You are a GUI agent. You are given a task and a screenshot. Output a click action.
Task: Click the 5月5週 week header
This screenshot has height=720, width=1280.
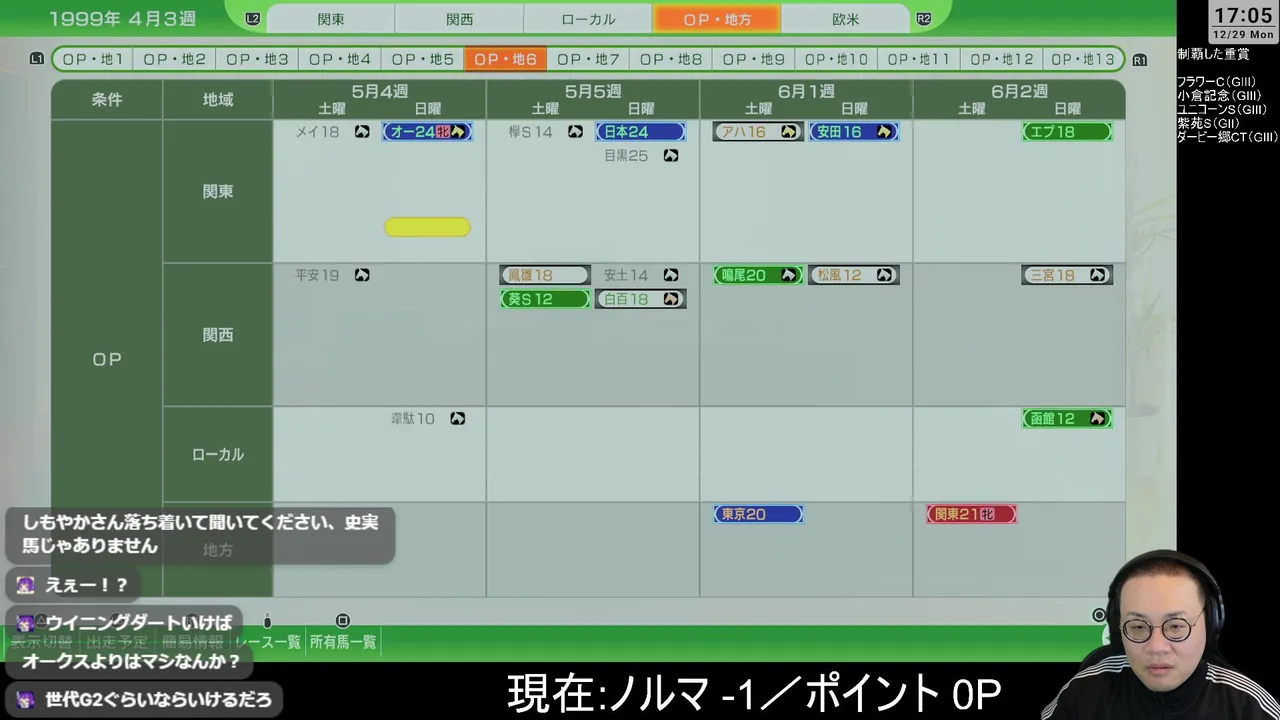[x=593, y=91]
